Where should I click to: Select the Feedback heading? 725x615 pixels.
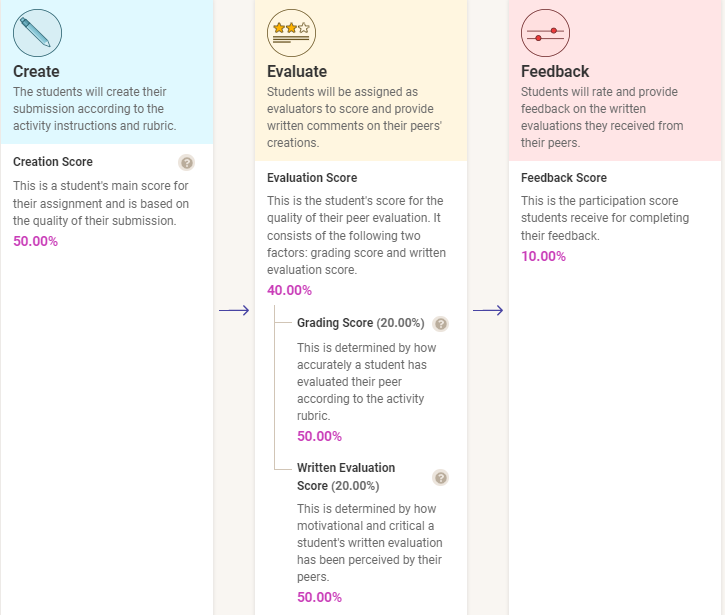[555, 72]
